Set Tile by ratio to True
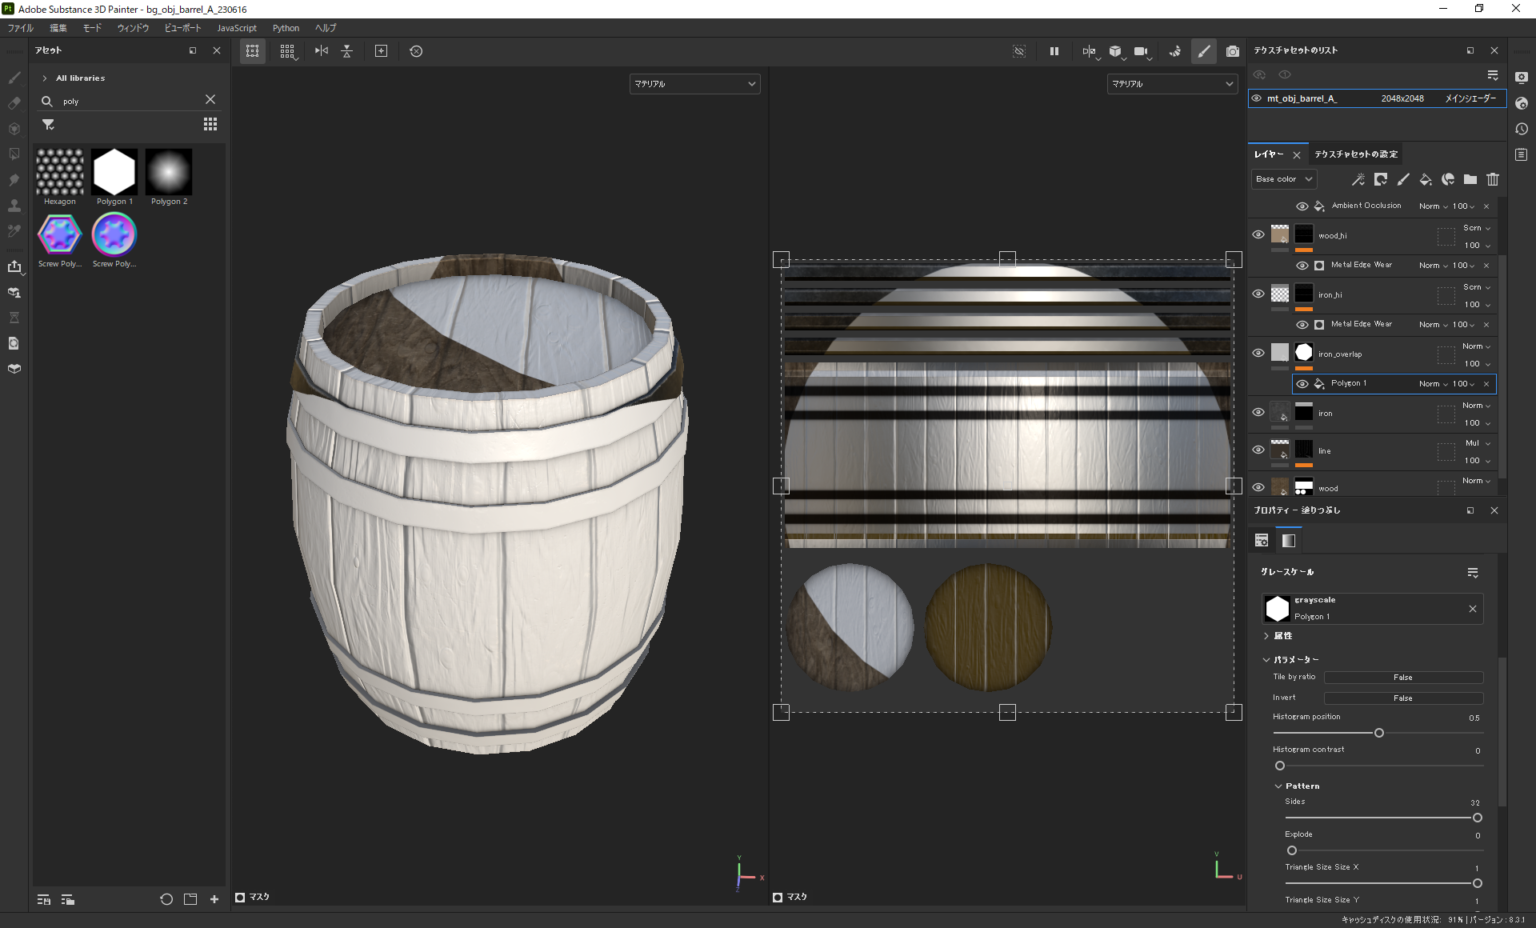The image size is (1536, 928). pos(1404,677)
